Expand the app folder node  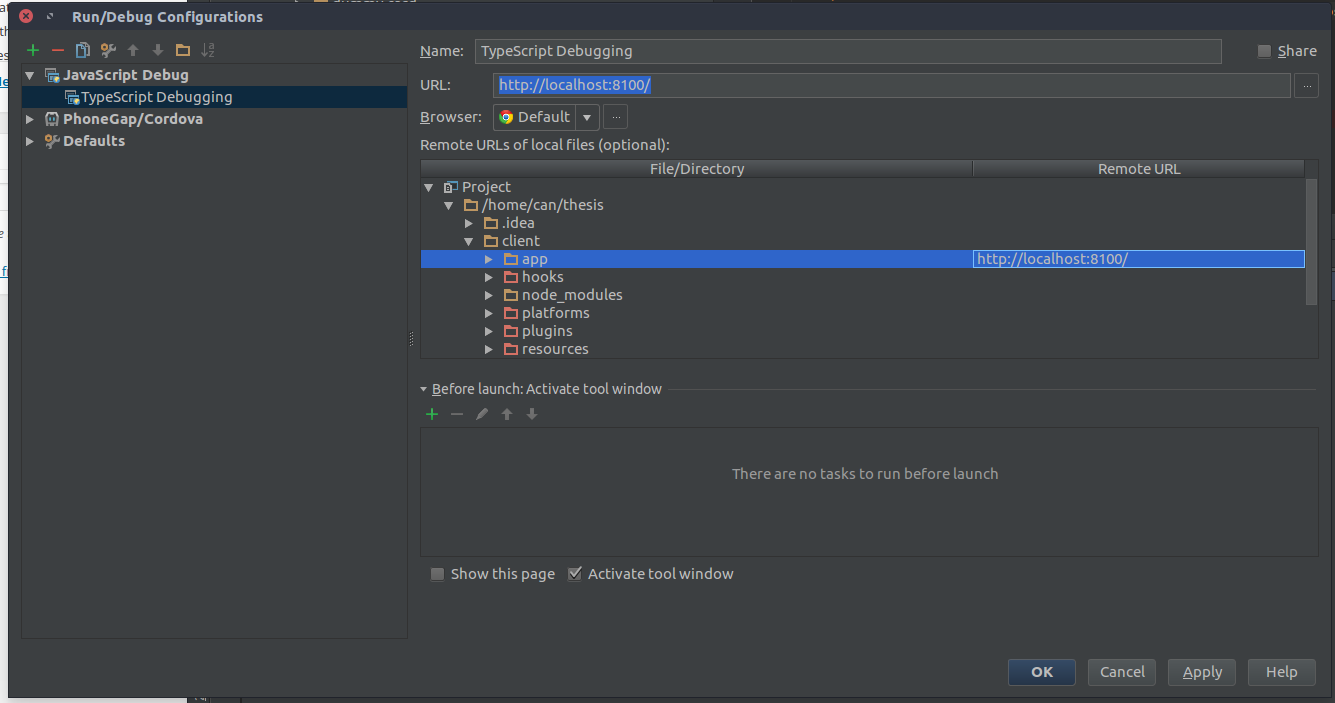coord(489,259)
